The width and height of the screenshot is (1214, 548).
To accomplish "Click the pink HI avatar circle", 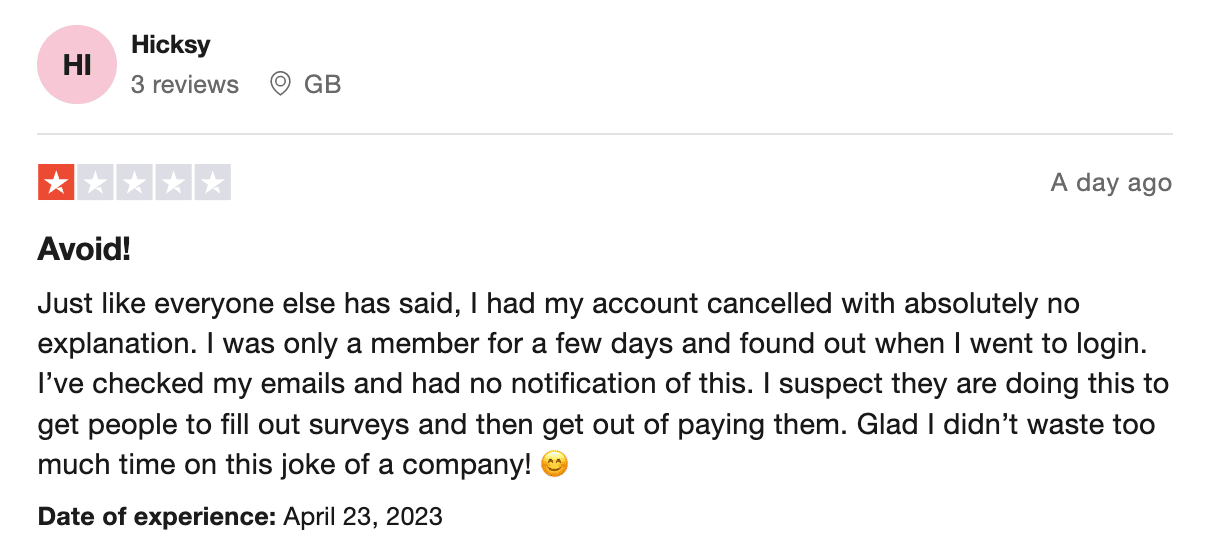I will pyautogui.click(x=78, y=65).
